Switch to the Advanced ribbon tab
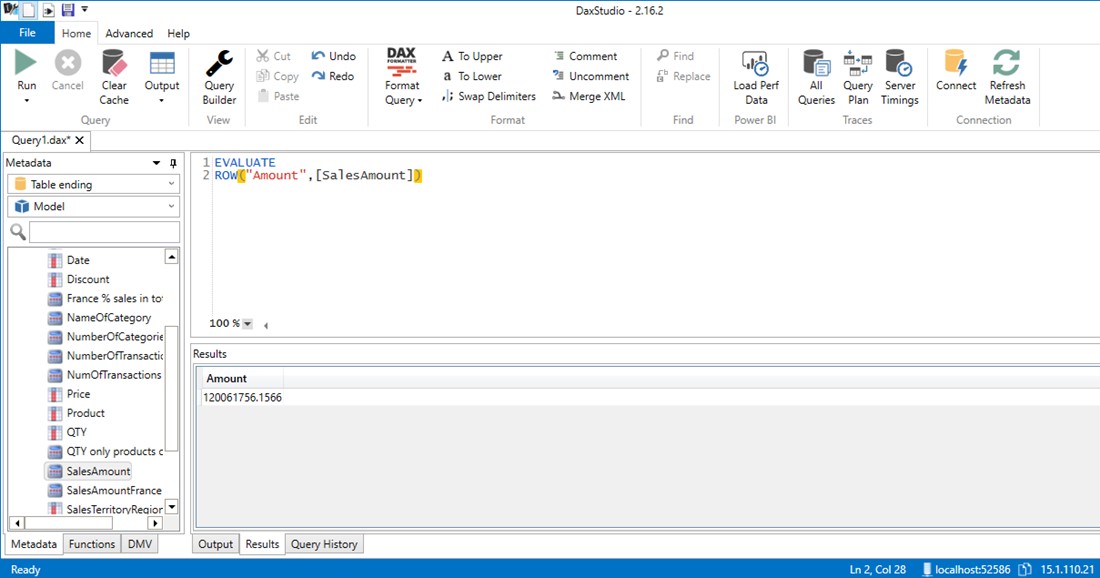1100x578 pixels. (x=129, y=33)
